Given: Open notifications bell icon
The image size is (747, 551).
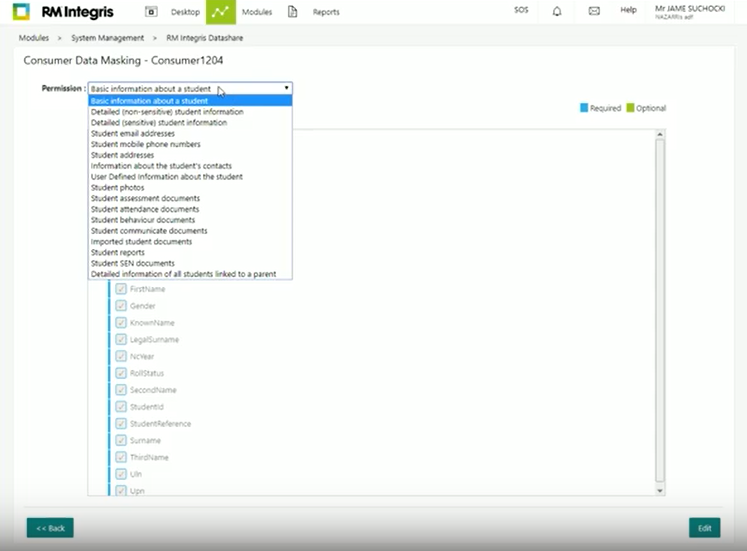Looking at the screenshot, I should 556,11.
